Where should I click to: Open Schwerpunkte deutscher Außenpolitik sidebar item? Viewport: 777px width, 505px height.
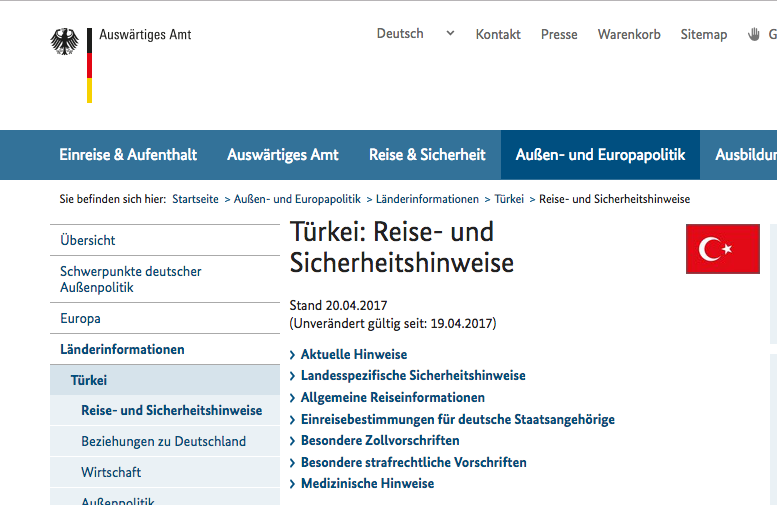pos(165,280)
